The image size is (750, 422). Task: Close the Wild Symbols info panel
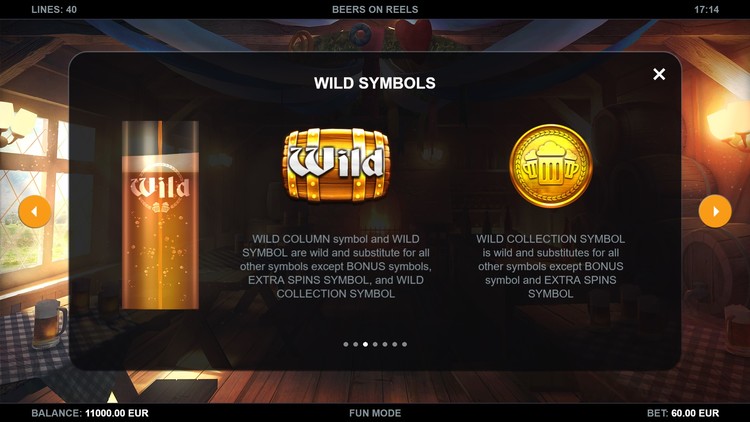(659, 74)
